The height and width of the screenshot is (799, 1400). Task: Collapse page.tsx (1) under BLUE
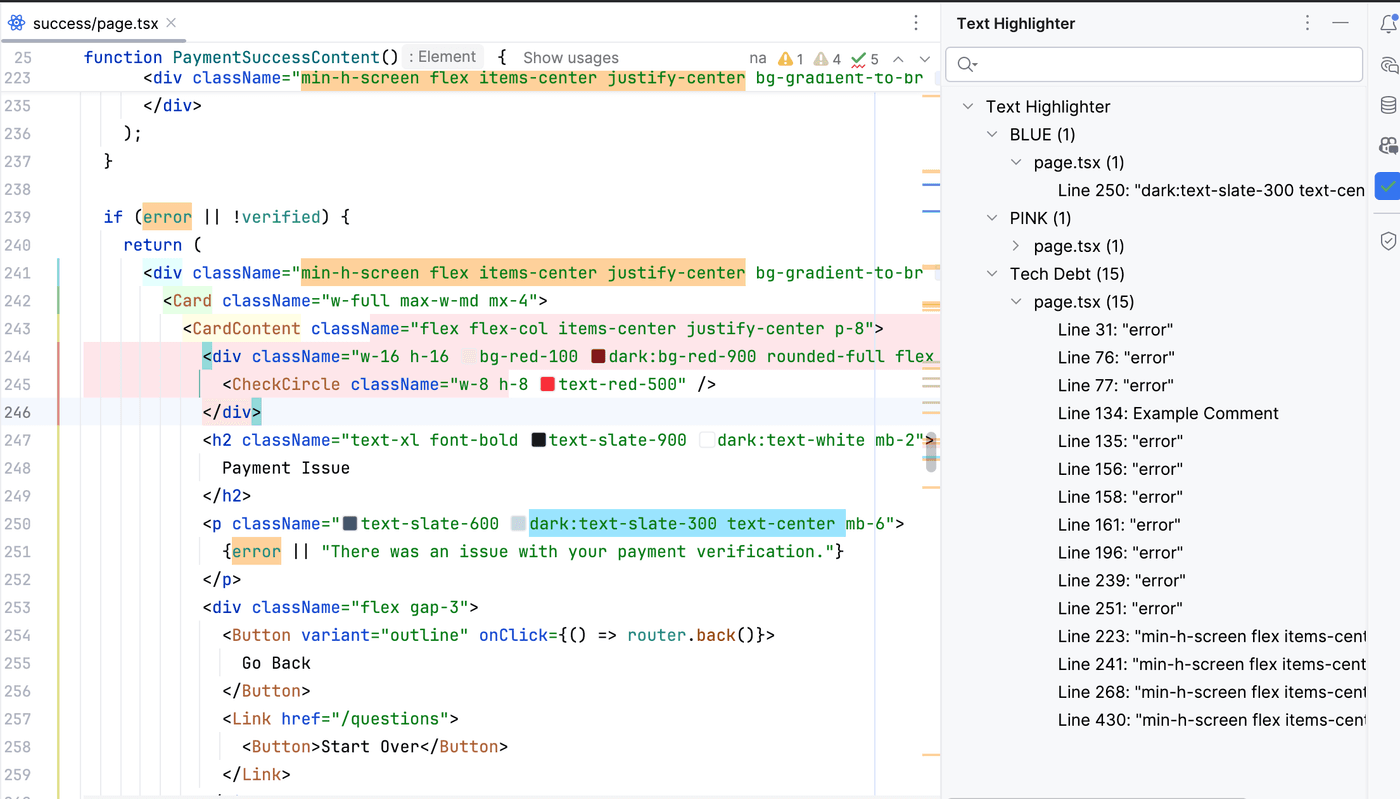(1016, 163)
